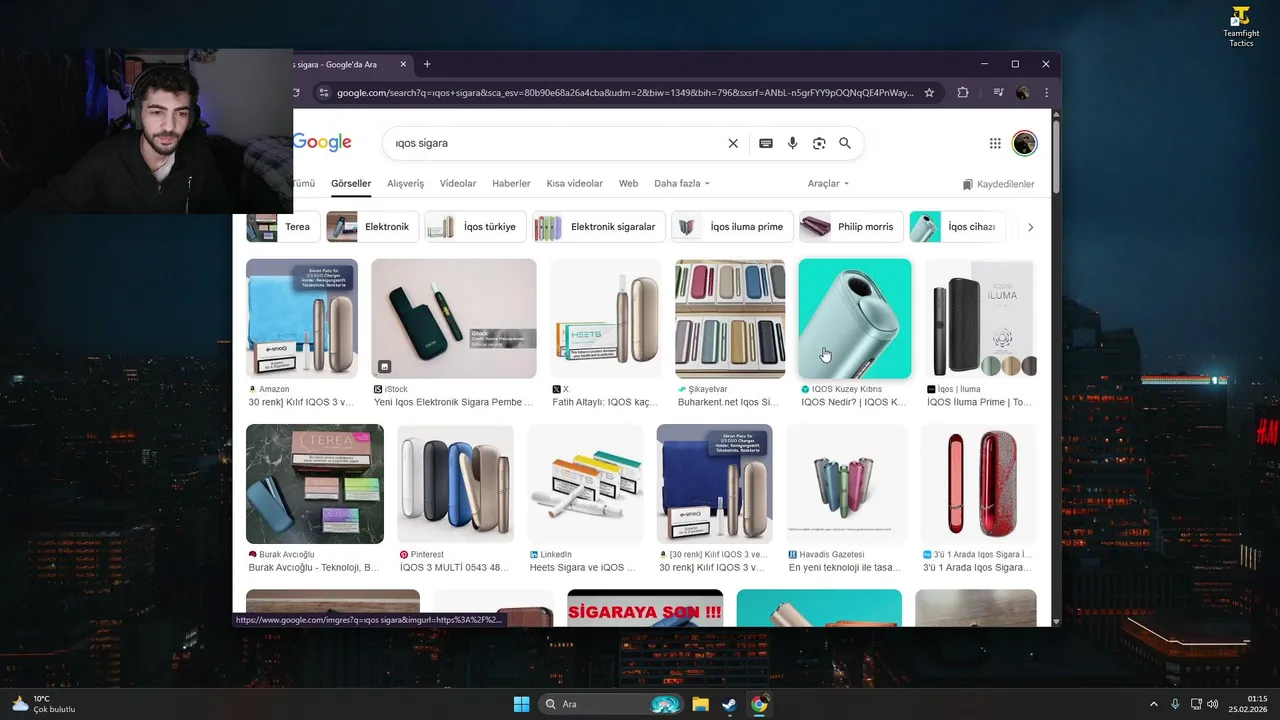This screenshot has width=1280, height=720.
Task: Open the Chrome extensions puzzle icon
Action: pyautogui.click(x=963, y=92)
